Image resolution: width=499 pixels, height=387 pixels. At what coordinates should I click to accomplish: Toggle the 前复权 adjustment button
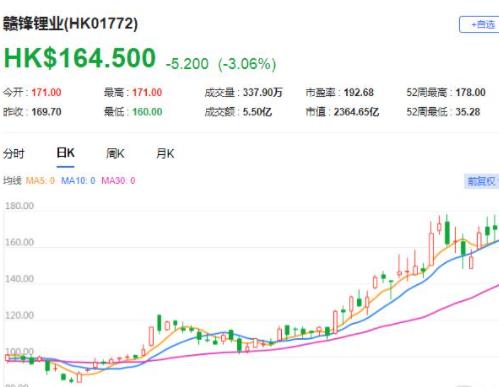[x=482, y=181]
